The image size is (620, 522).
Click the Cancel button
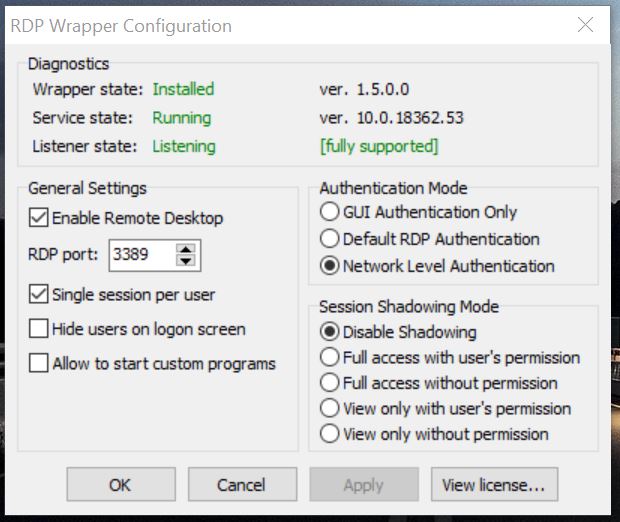click(x=242, y=484)
